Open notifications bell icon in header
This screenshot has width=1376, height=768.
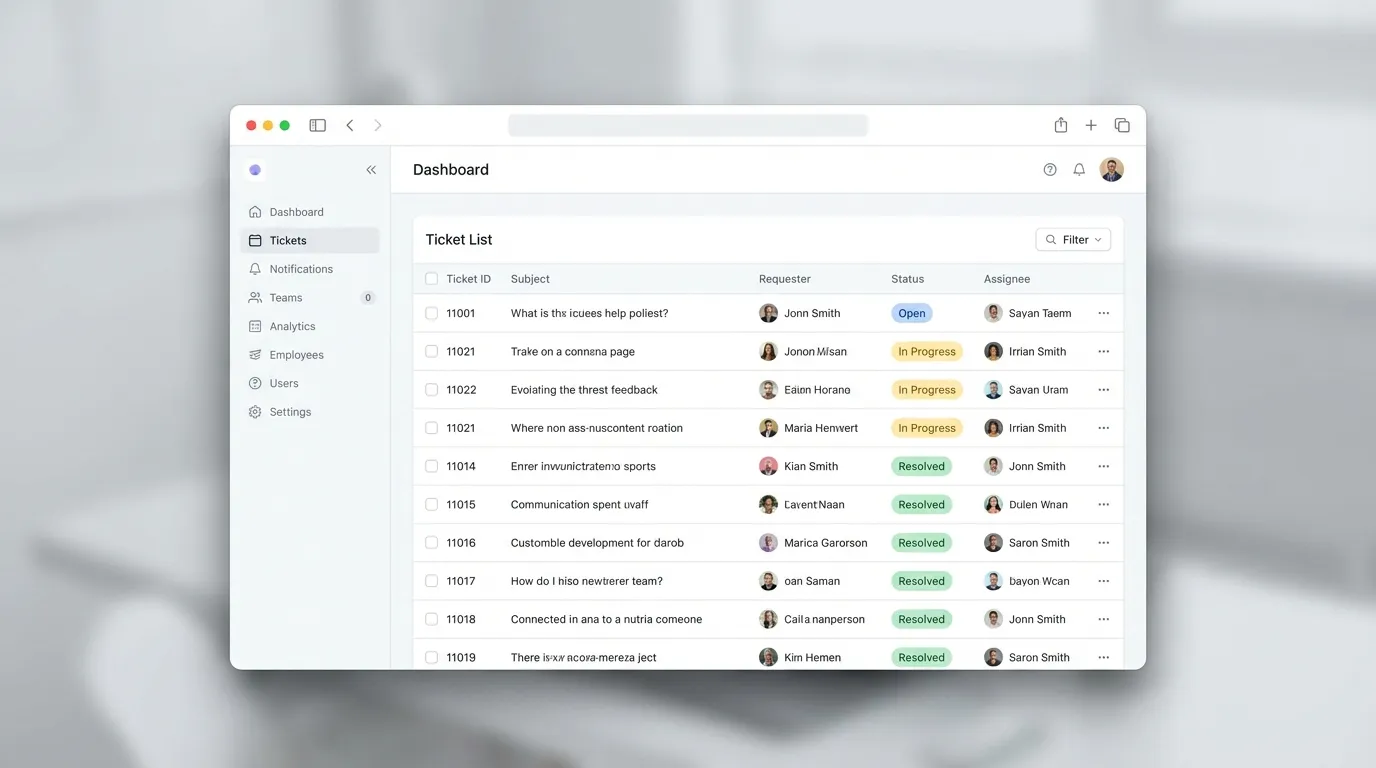point(1079,170)
